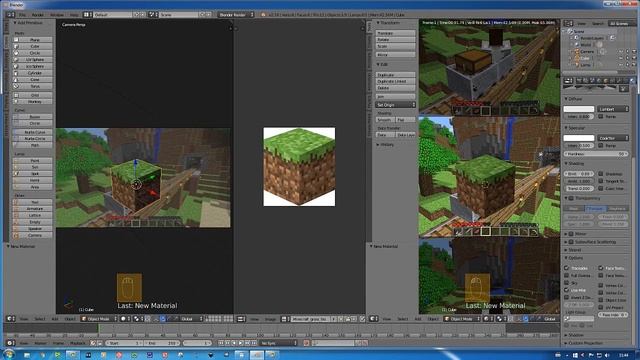
Task: Add a Sun lamp
Action: pyautogui.click(x=33, y=167)
